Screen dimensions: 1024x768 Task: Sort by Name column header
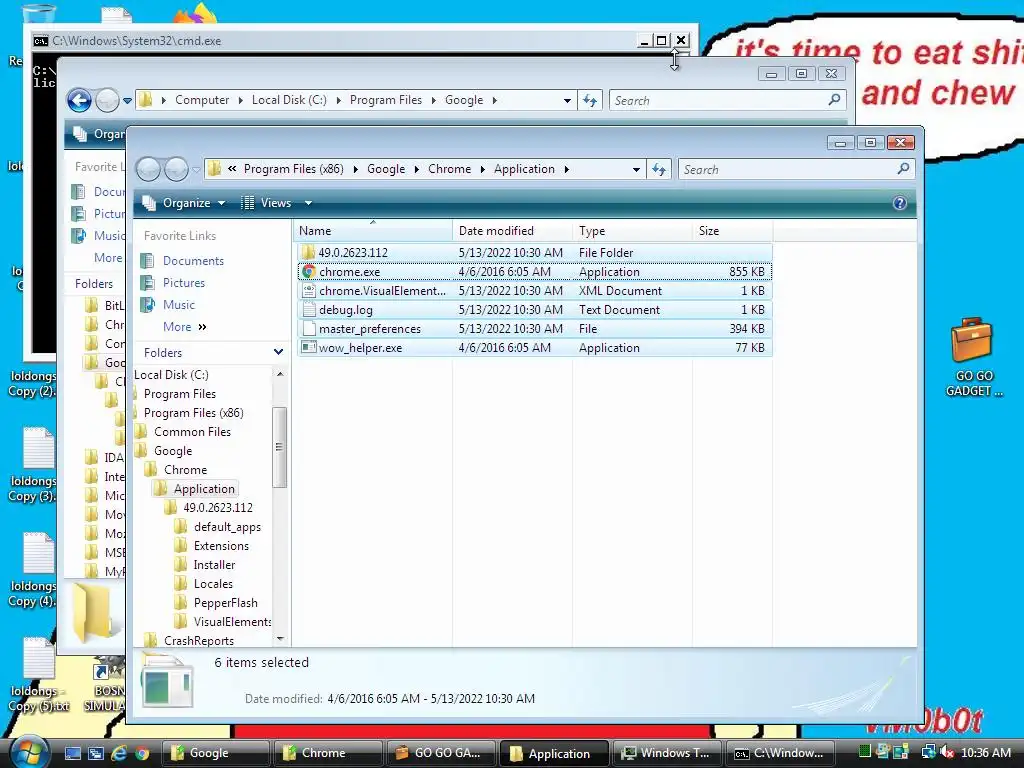click(x=372, y=231)
